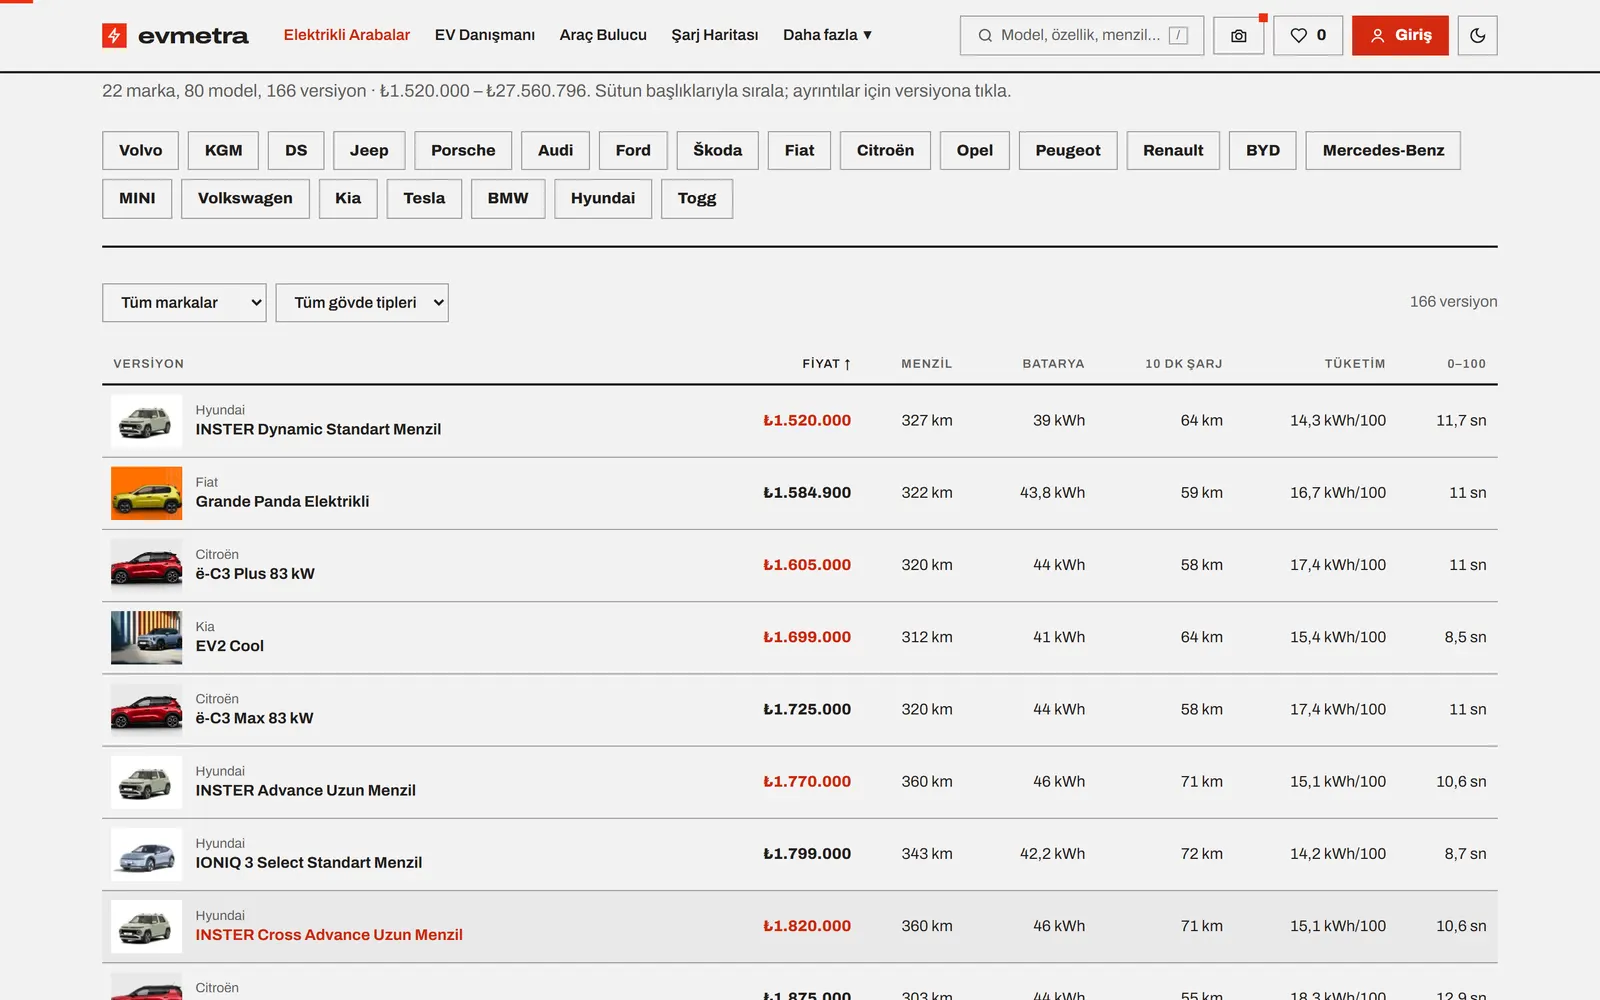The width and height of the screenshot is (1600, 1000).
Task: Open ë-C3 Max 83 kW version
Action: click(254, 718)
